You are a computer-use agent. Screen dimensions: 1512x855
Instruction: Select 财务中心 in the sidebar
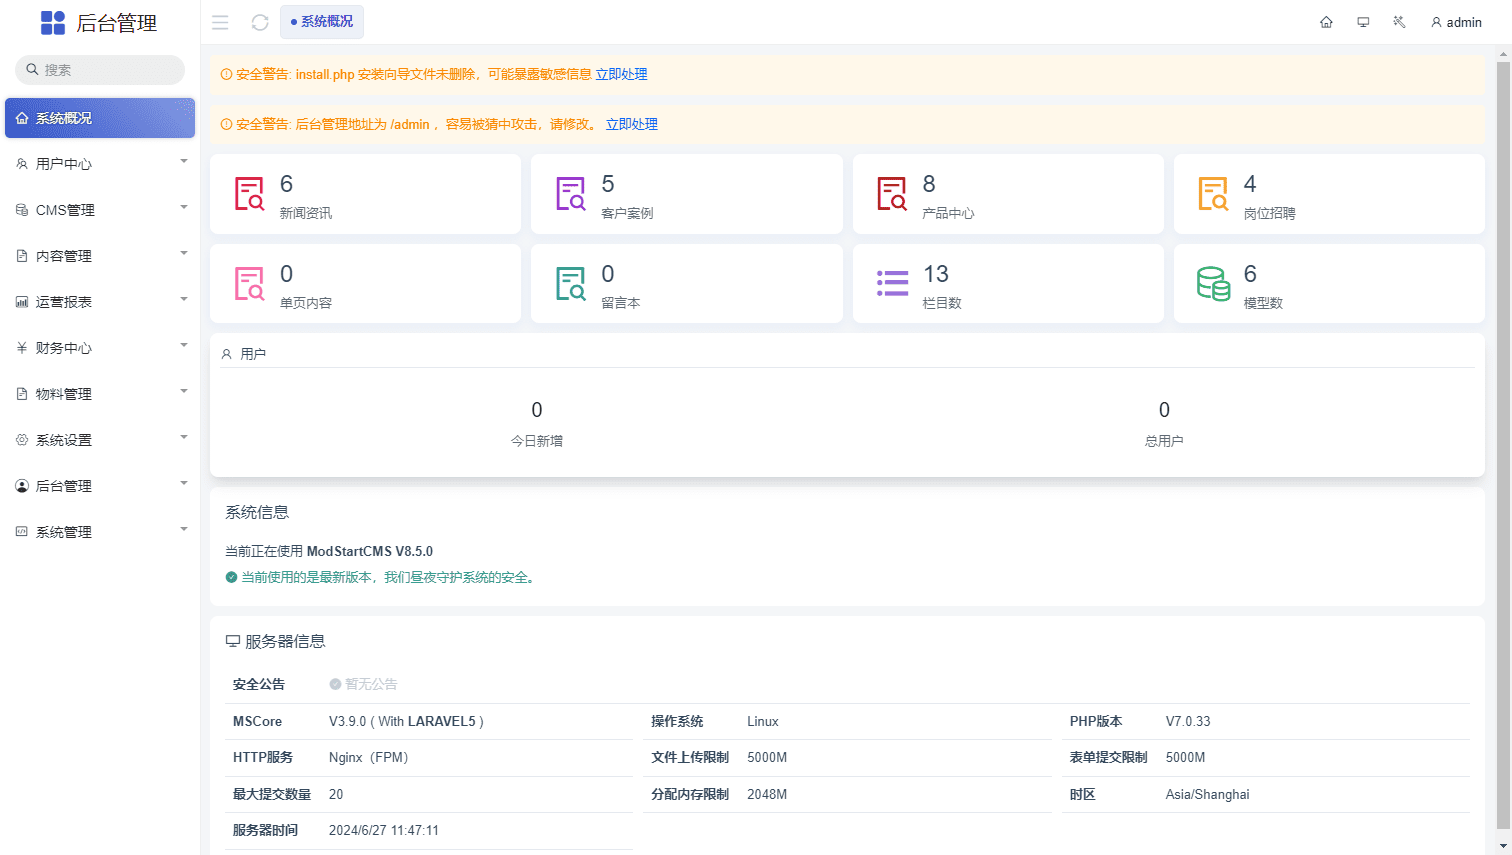point(100,347)
